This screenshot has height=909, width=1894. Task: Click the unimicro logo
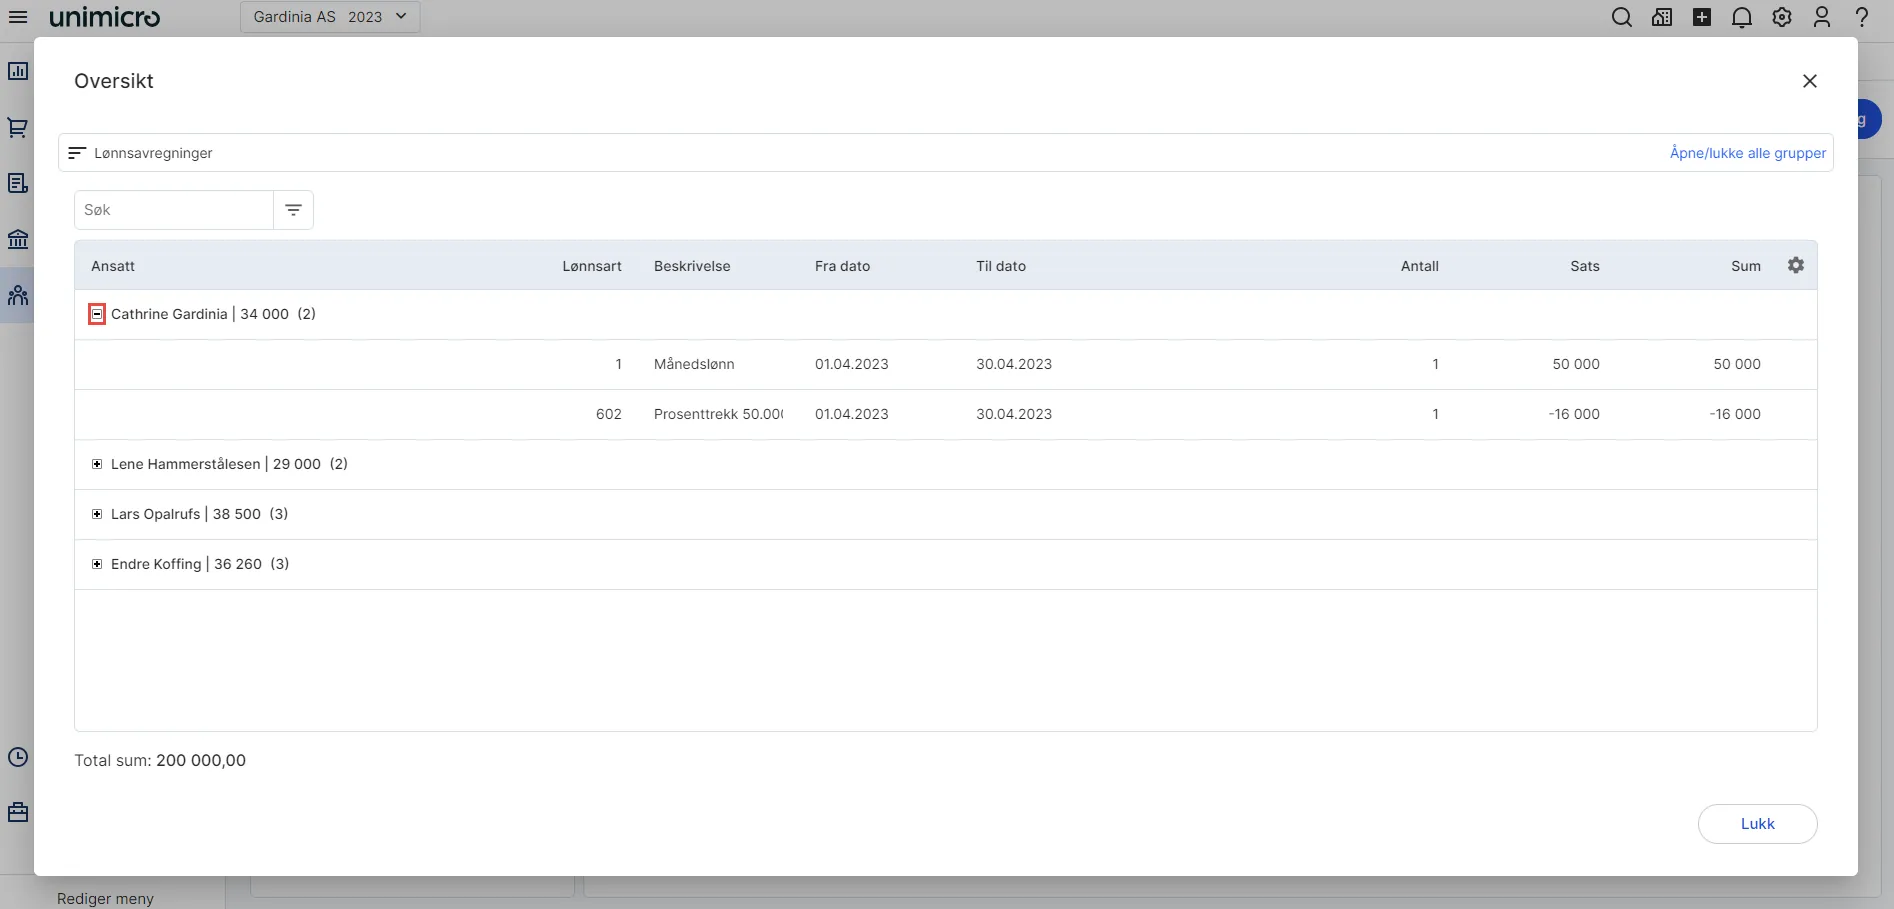tap(105, 17)
